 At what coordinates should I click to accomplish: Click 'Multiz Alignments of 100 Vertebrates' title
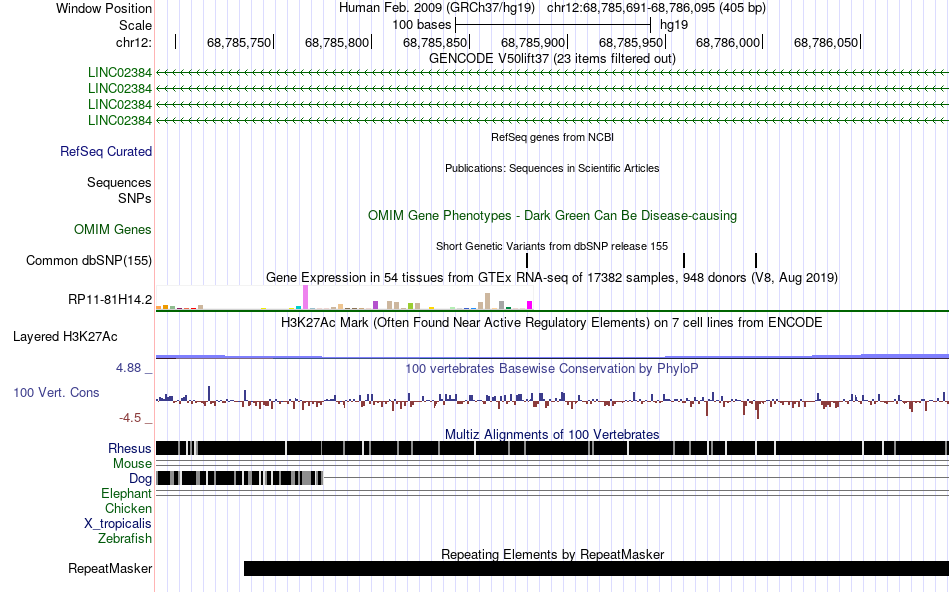(552, 434)
